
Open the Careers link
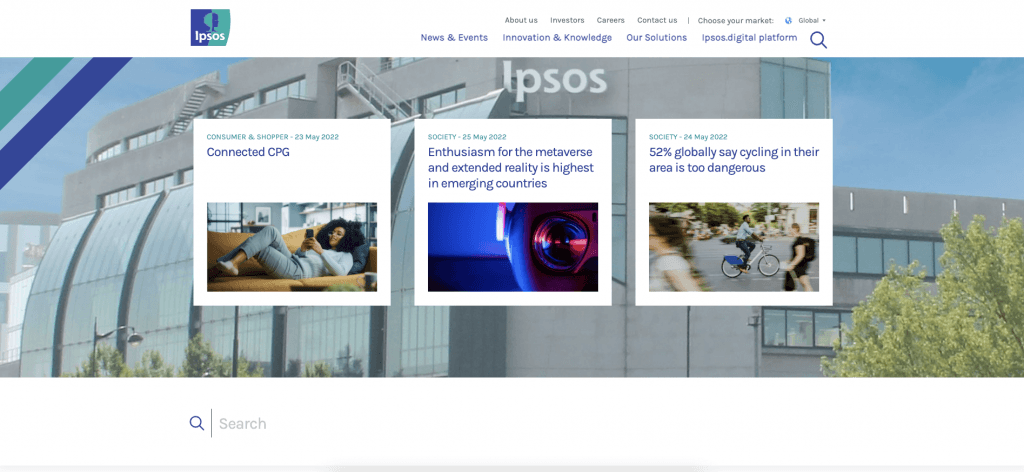tap(611, 20)
